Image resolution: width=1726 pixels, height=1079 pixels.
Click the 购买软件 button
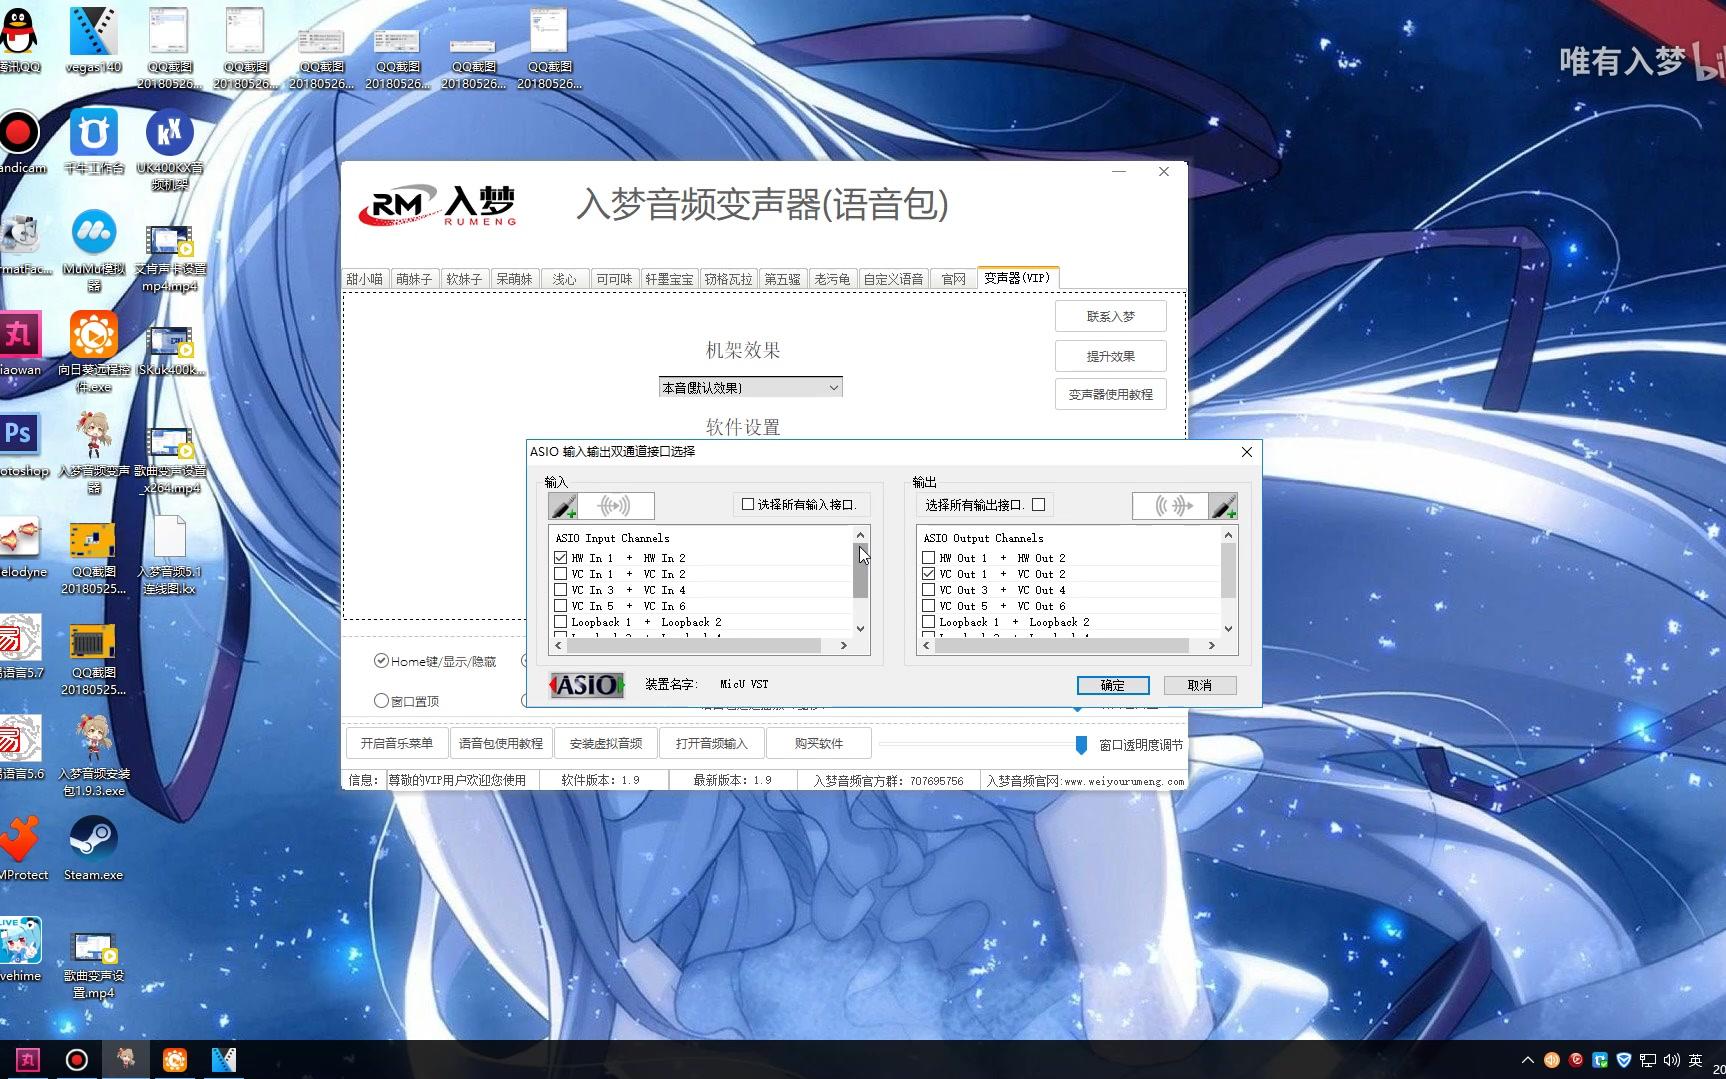tap(819, 743)
